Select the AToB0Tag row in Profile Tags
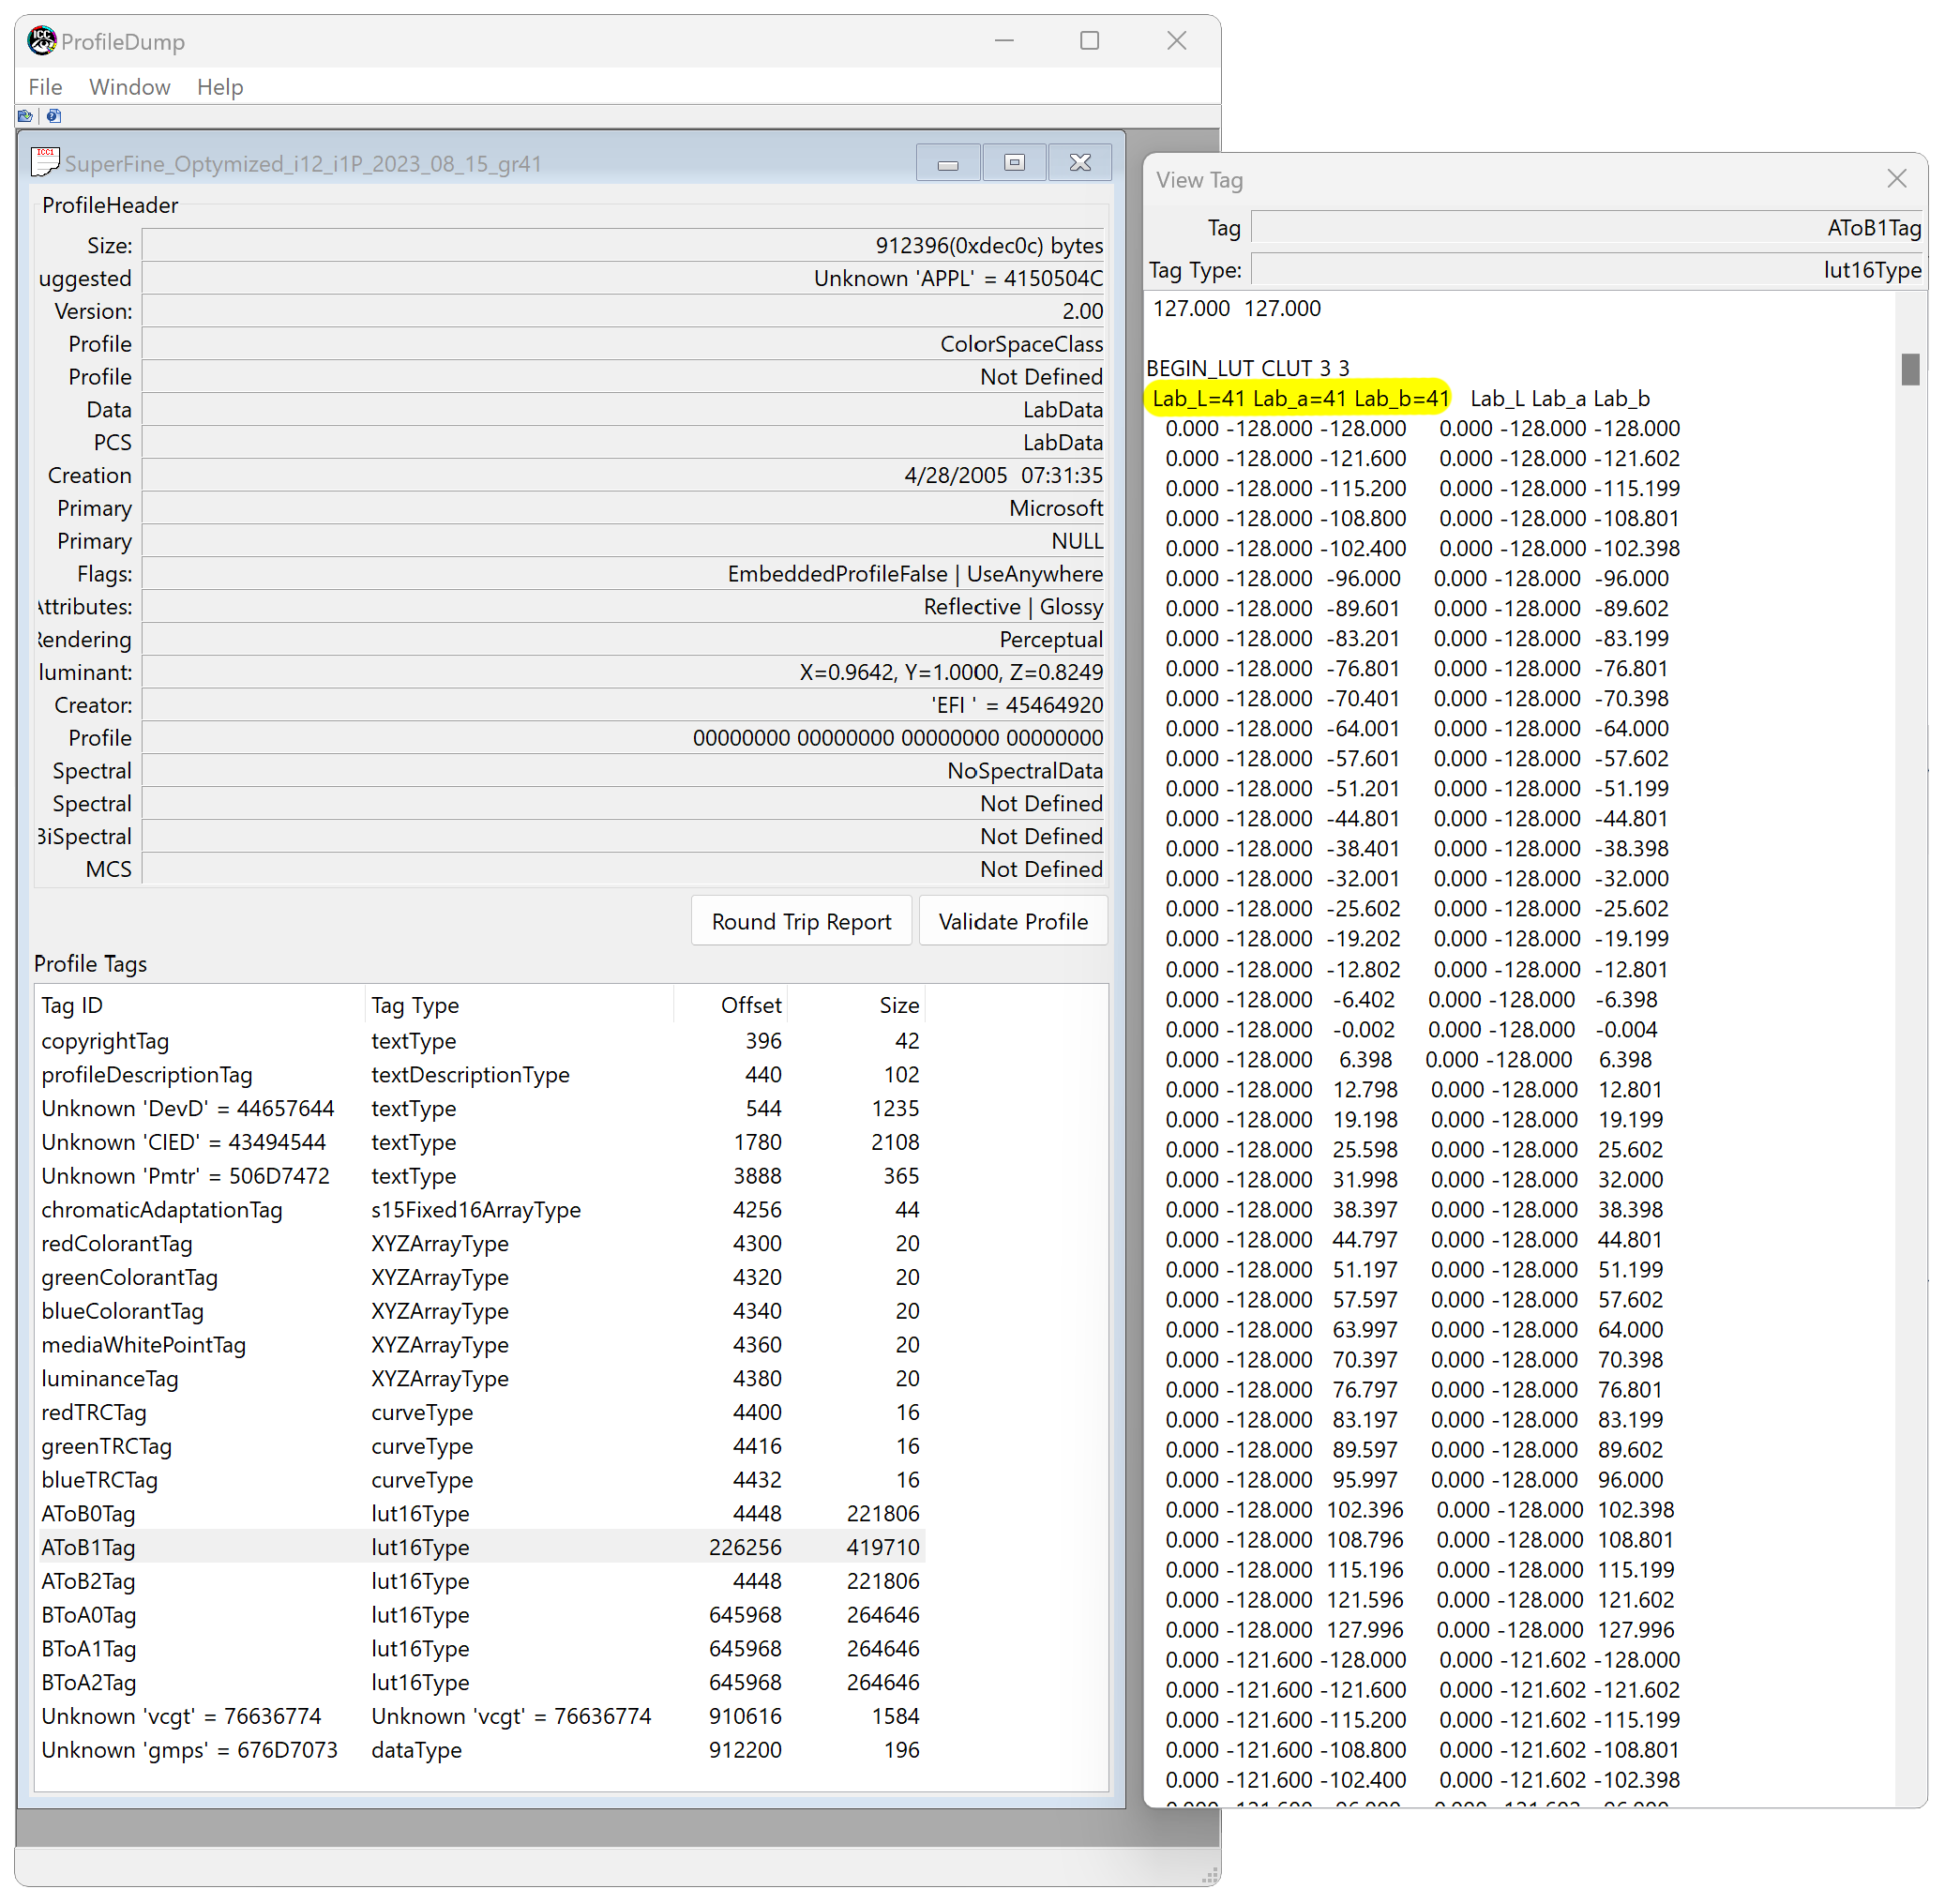 point(88,1513)
